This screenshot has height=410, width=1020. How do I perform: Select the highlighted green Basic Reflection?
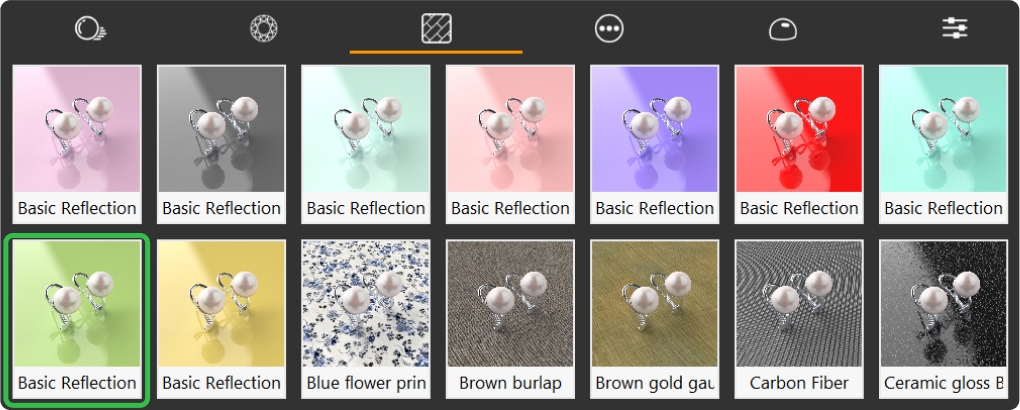pyautogui.click(x=77, y=319)
